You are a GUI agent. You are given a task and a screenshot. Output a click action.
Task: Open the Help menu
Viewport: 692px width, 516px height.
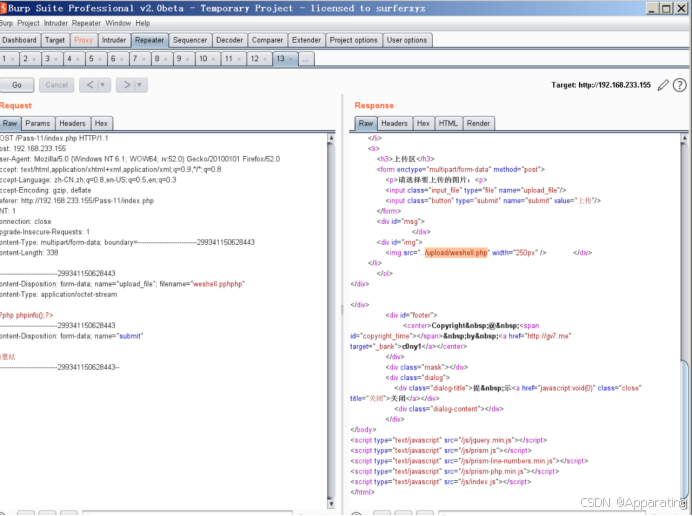tap(143, 23)
